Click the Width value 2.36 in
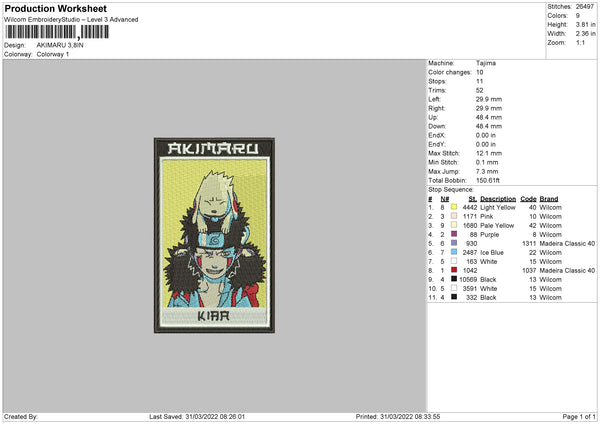Screen dimensions: 600x424 coord(585,34)
